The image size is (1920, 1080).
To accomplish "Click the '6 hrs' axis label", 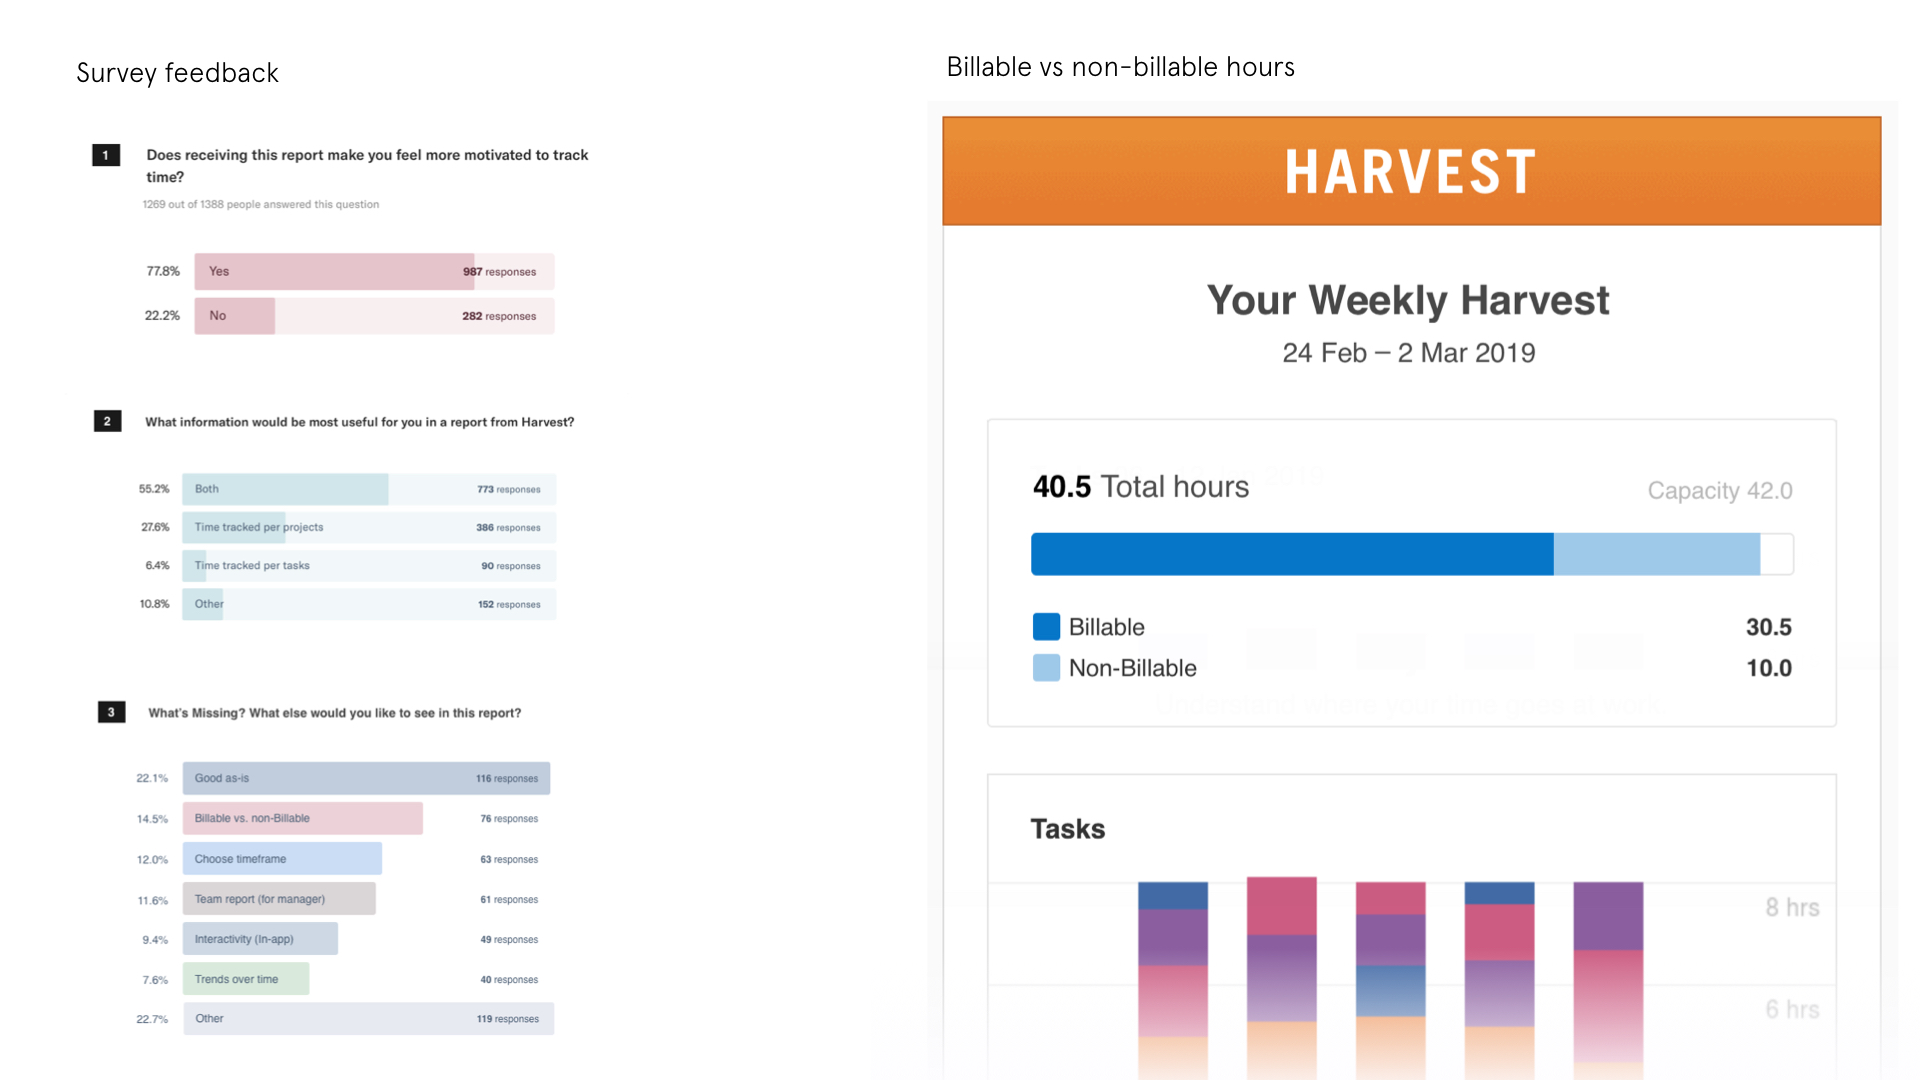I will [1792, 1009].
